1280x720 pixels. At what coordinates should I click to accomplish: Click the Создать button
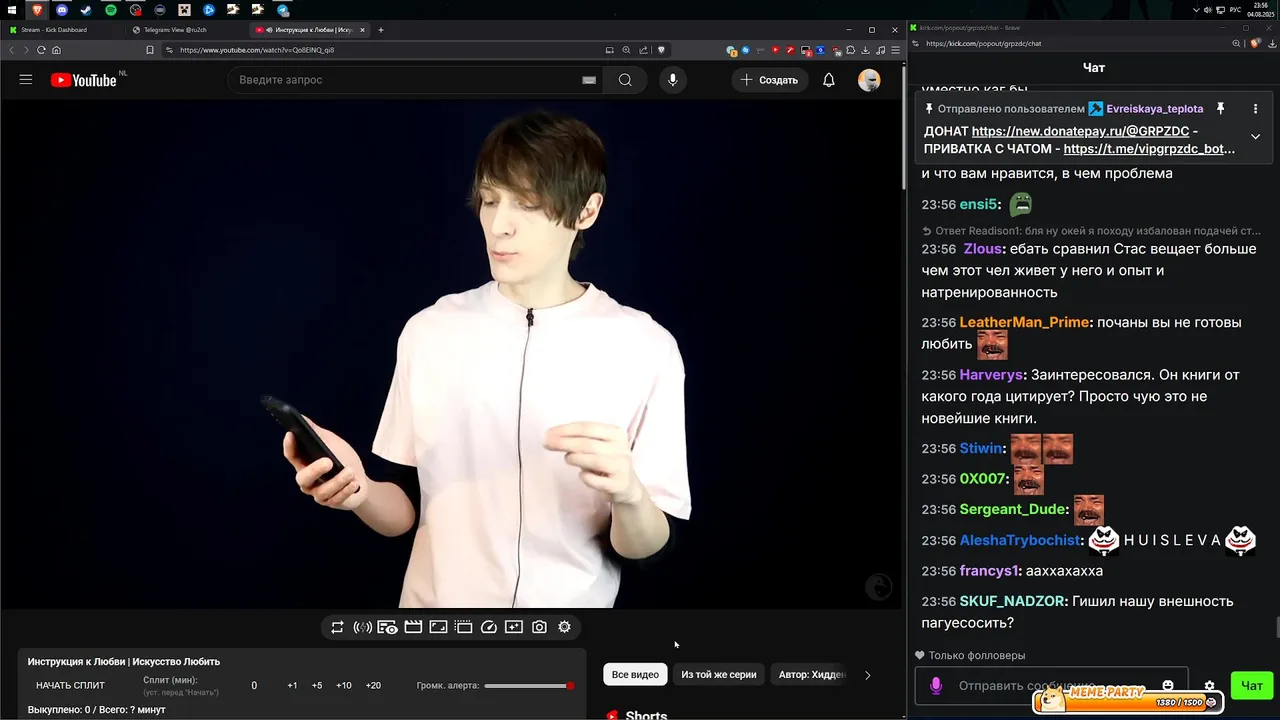(769, 80)
